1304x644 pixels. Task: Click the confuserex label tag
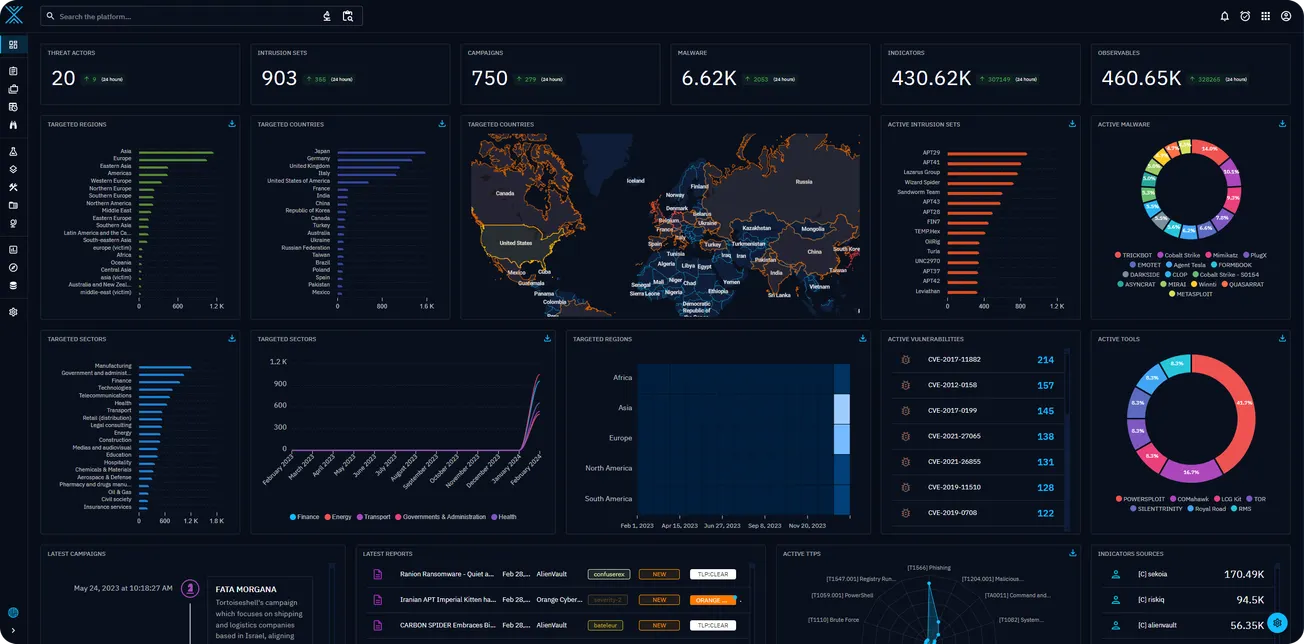click(x=609, y=575)
